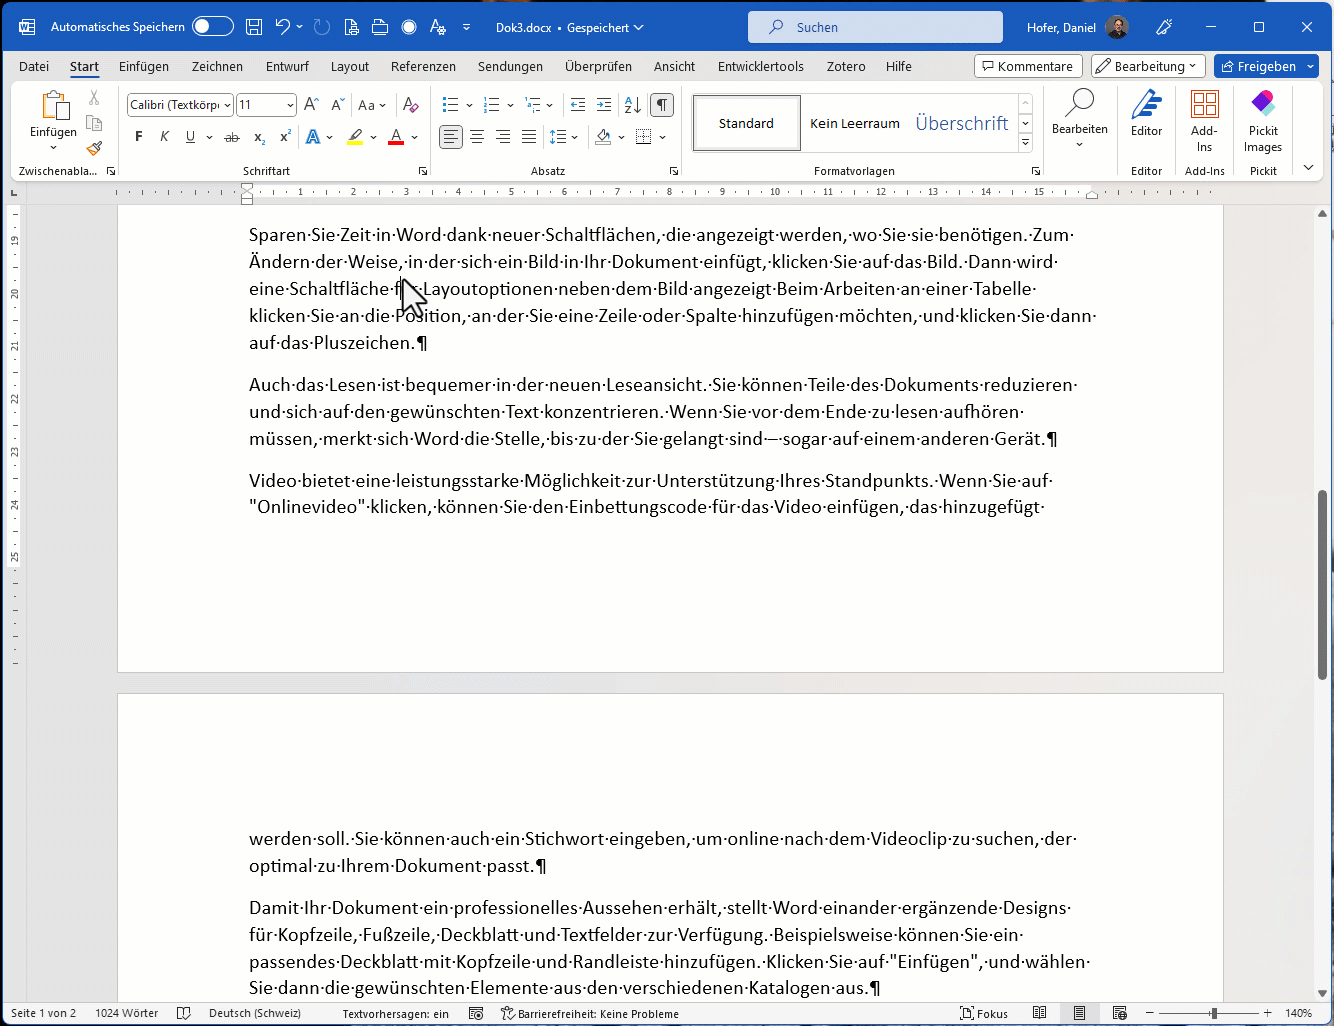The image size is (1334, 1026).
Task: Toggle bold formatting
Action: click(139, 137)
